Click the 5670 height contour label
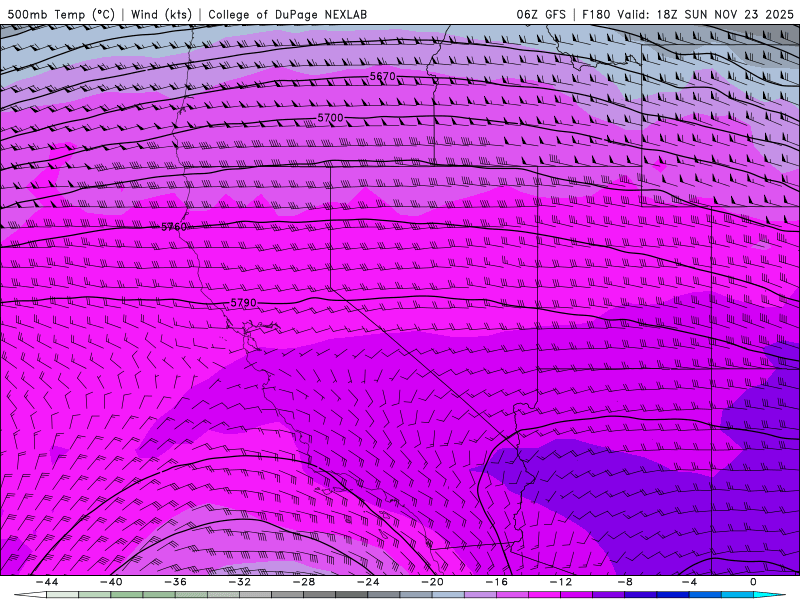This screenshot has height=600, width=800. 382,77
